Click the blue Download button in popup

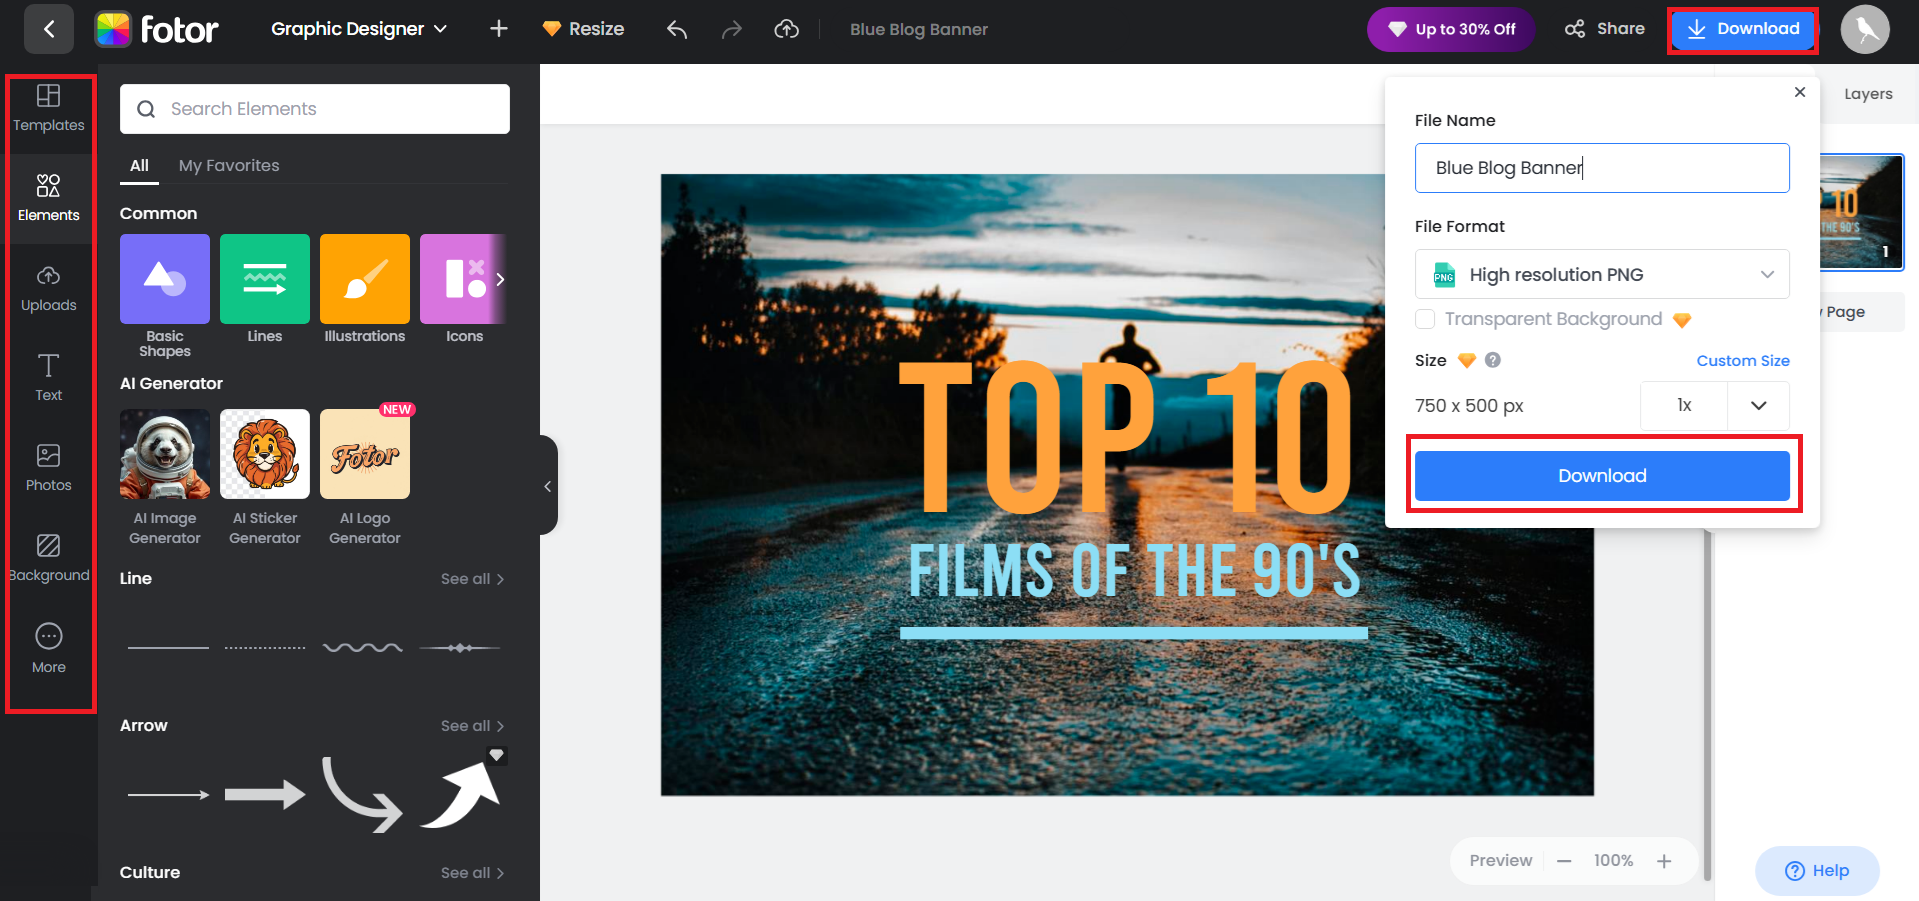(1602, 476)
